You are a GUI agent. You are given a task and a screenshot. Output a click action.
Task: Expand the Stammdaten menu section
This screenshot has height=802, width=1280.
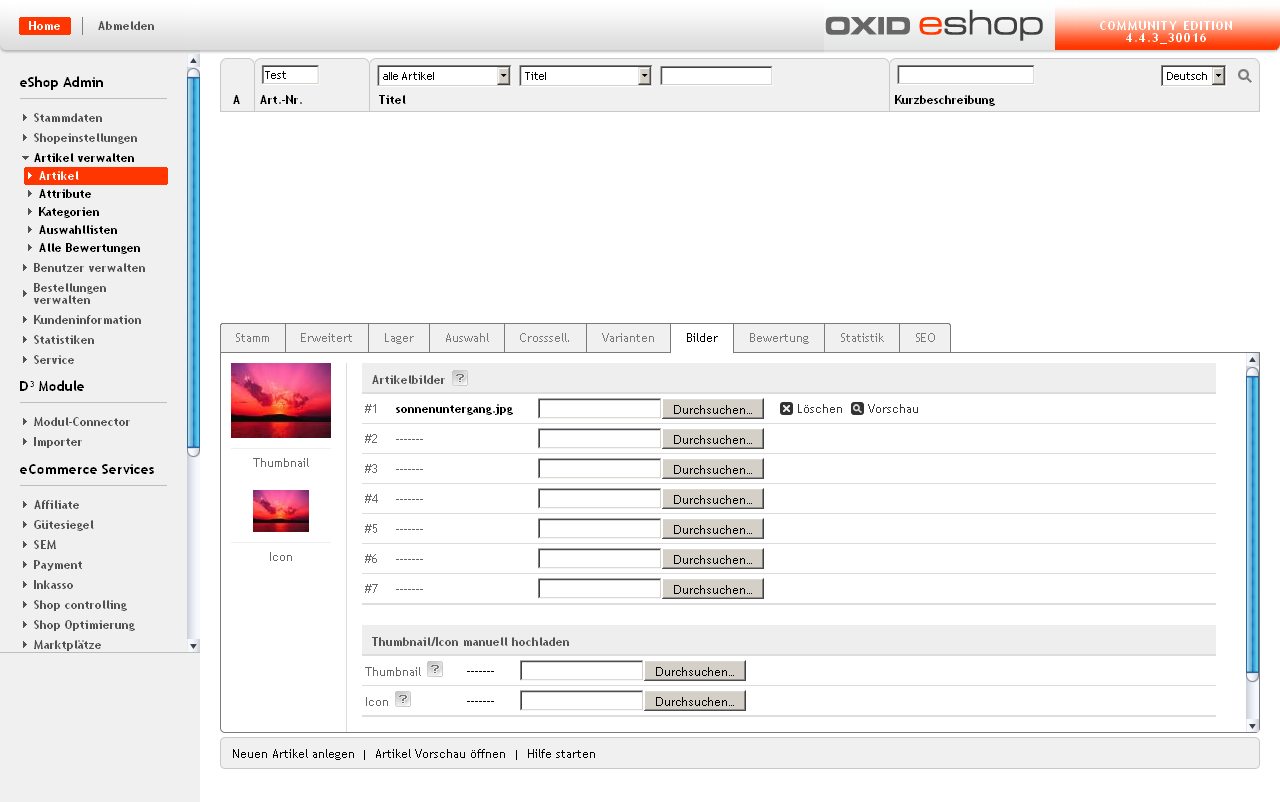pos(67,118)
